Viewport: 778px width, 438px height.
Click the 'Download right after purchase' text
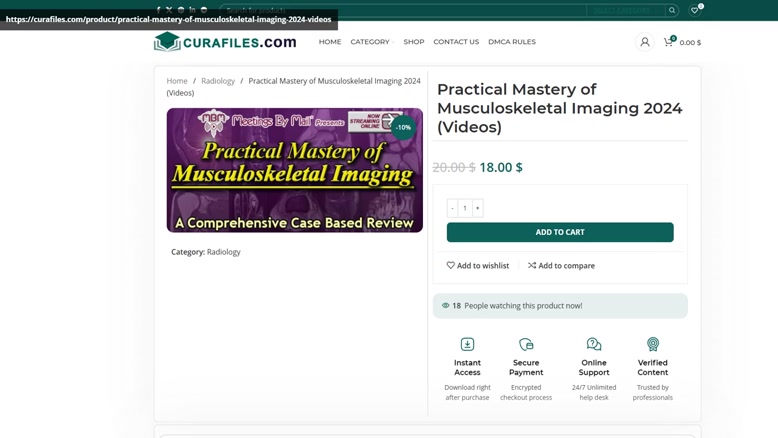tap(467, 392)
